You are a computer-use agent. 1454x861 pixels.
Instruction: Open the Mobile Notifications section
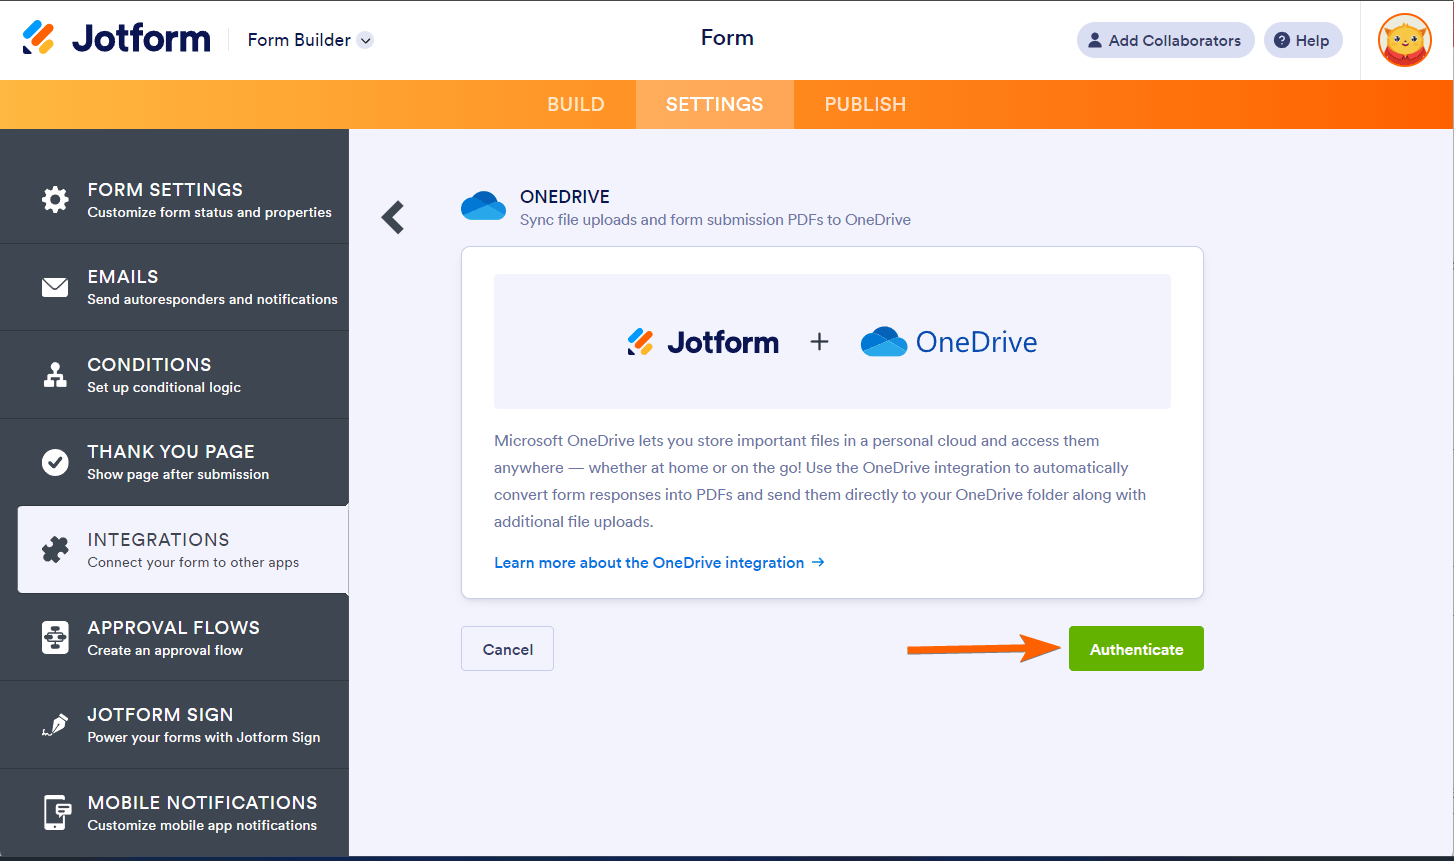(174, 812)
